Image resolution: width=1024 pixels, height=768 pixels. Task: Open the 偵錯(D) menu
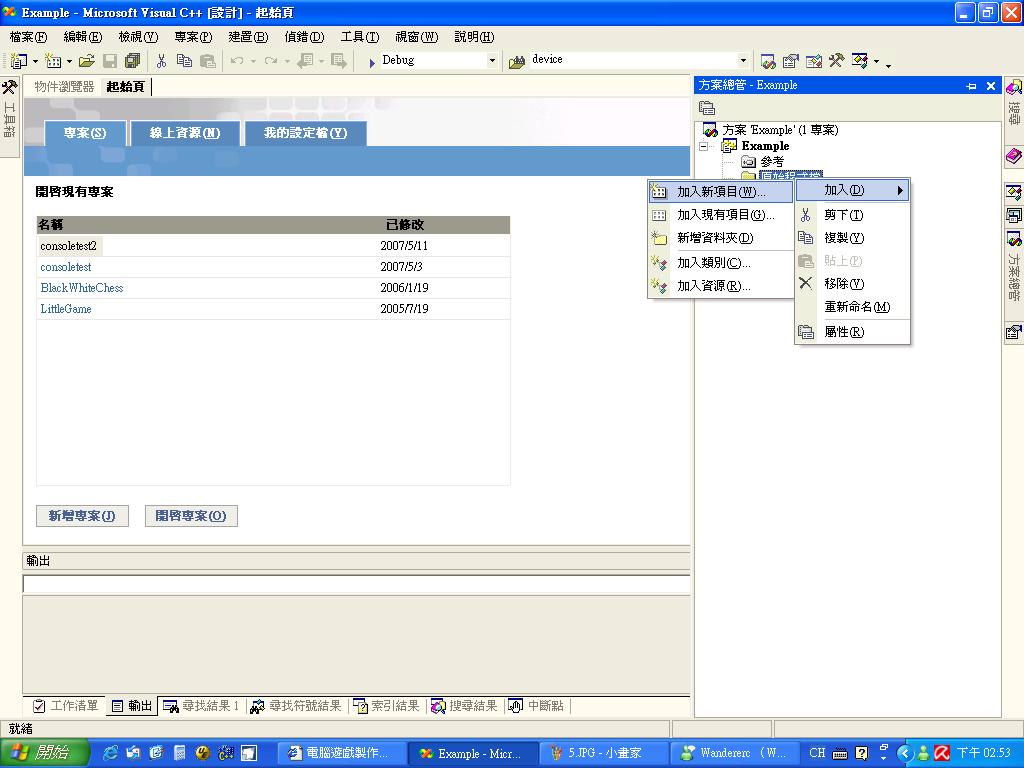(304, 37)
